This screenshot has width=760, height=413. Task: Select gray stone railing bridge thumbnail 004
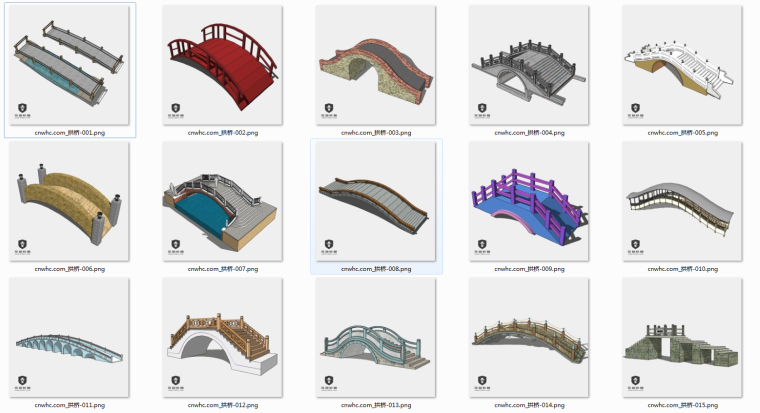click(530, 65)
